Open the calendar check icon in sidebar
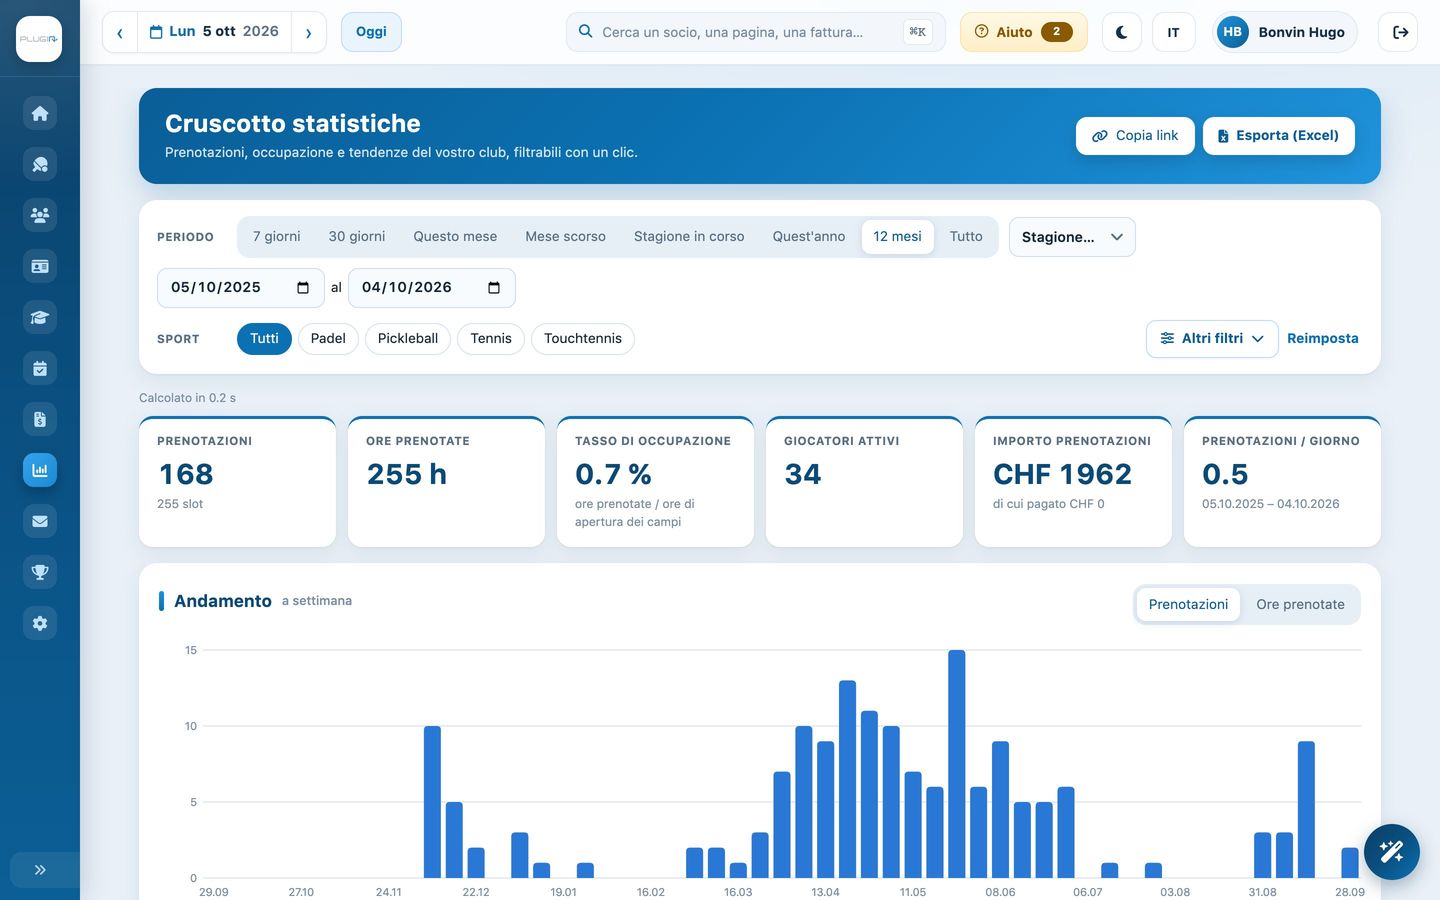Screen dimensions: 1440x900 [40, 368]
